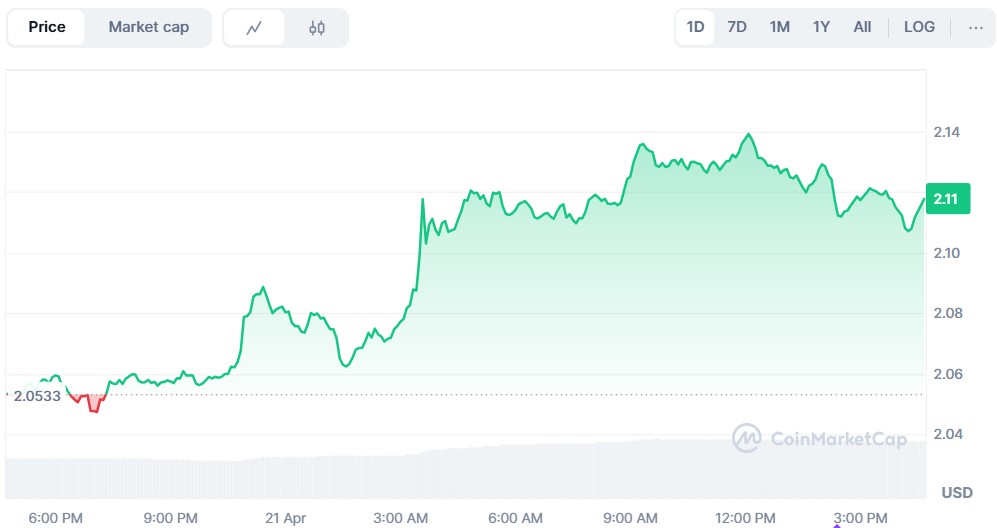
Task: Switch to the 1M time range
Action: pos(780,28)
